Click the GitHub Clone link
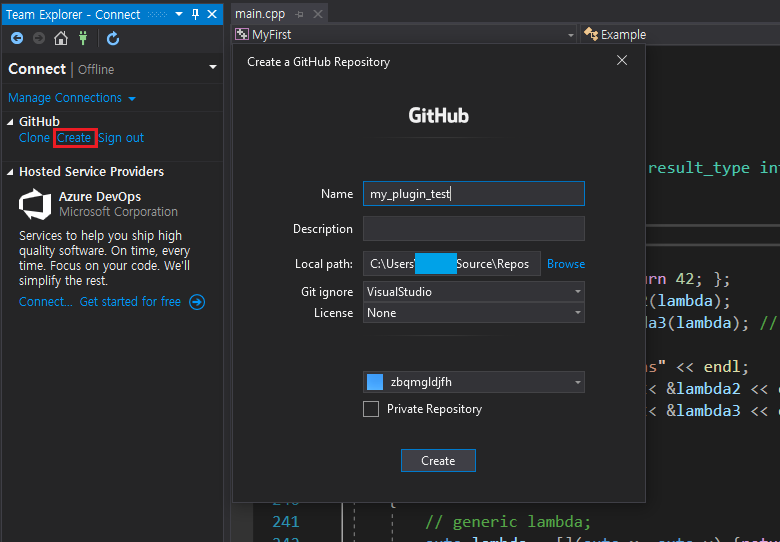780x542 pixels. 34,138
